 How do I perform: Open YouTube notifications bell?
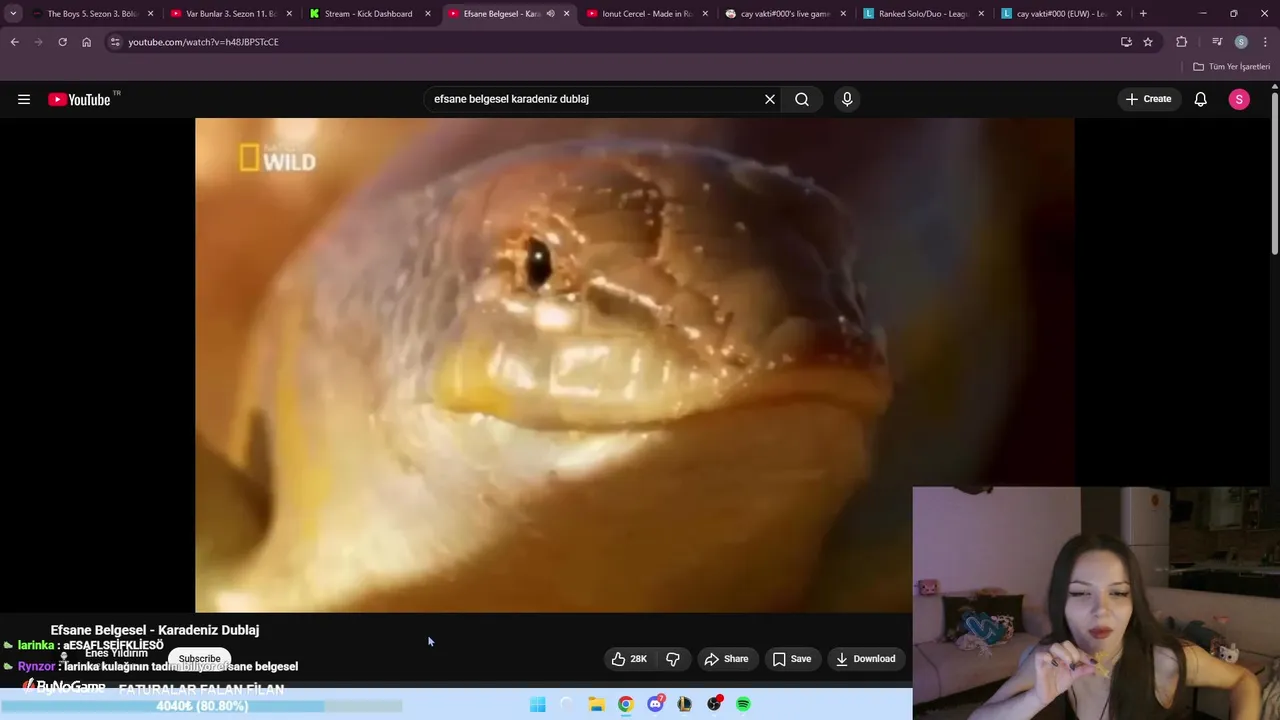point(1201,99)
